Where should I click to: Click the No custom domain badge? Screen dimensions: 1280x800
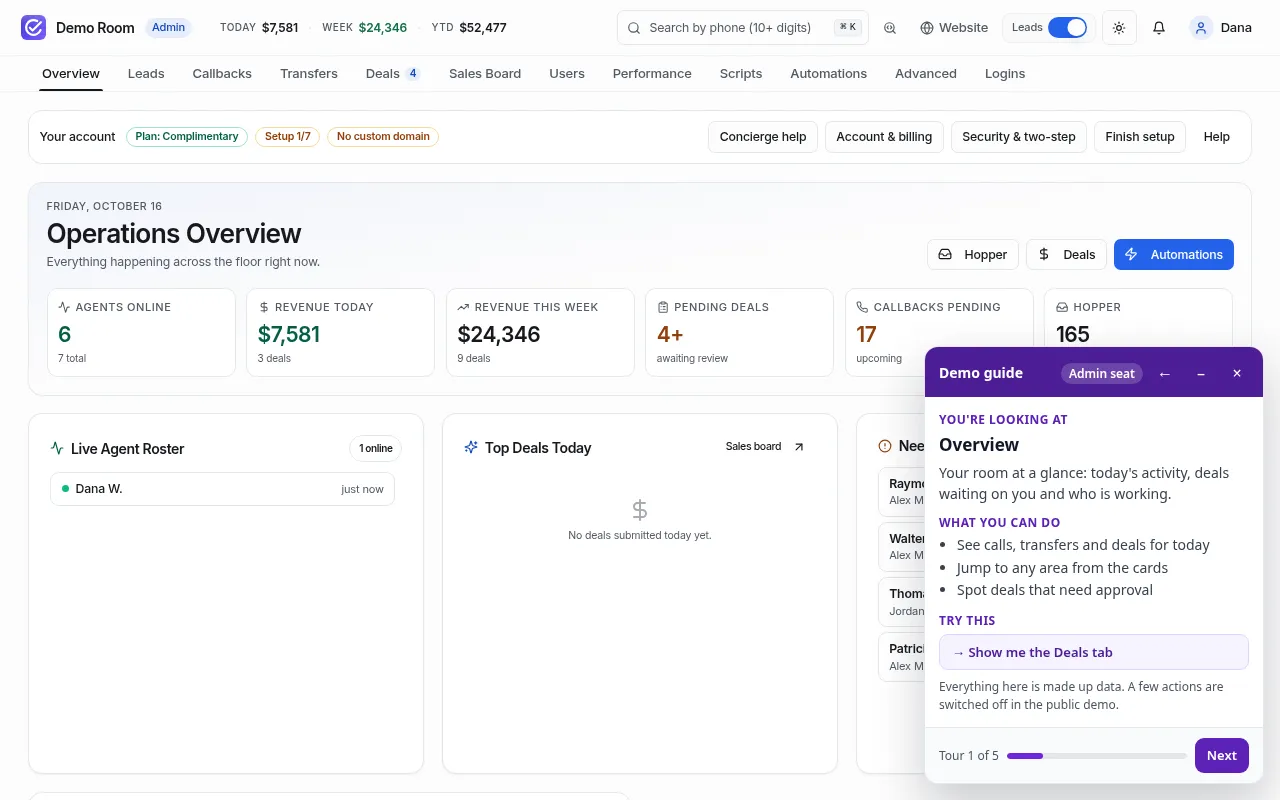pos(383,137)
